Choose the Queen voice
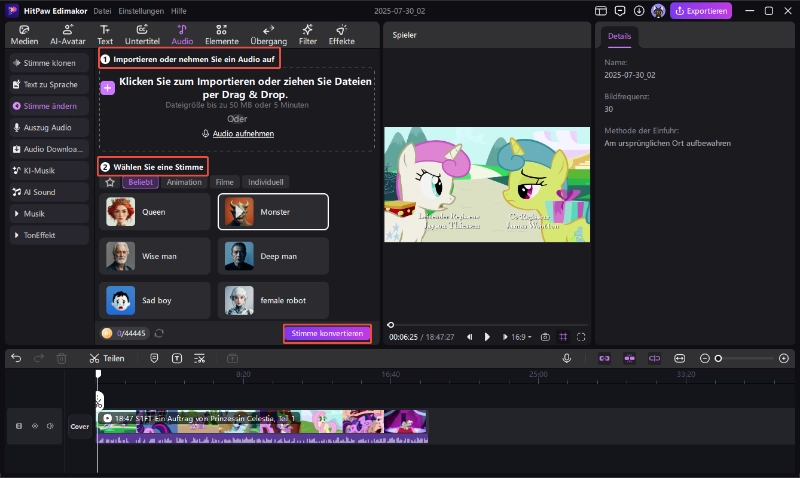 point(155,212)
